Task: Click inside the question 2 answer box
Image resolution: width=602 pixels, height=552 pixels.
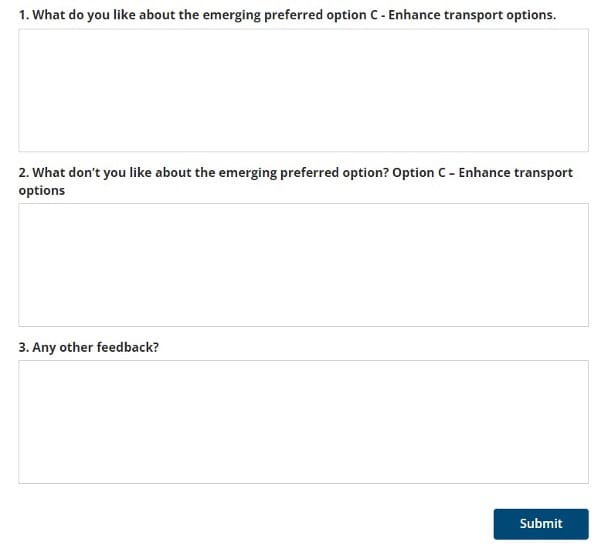Action: [x=303, y=265]
